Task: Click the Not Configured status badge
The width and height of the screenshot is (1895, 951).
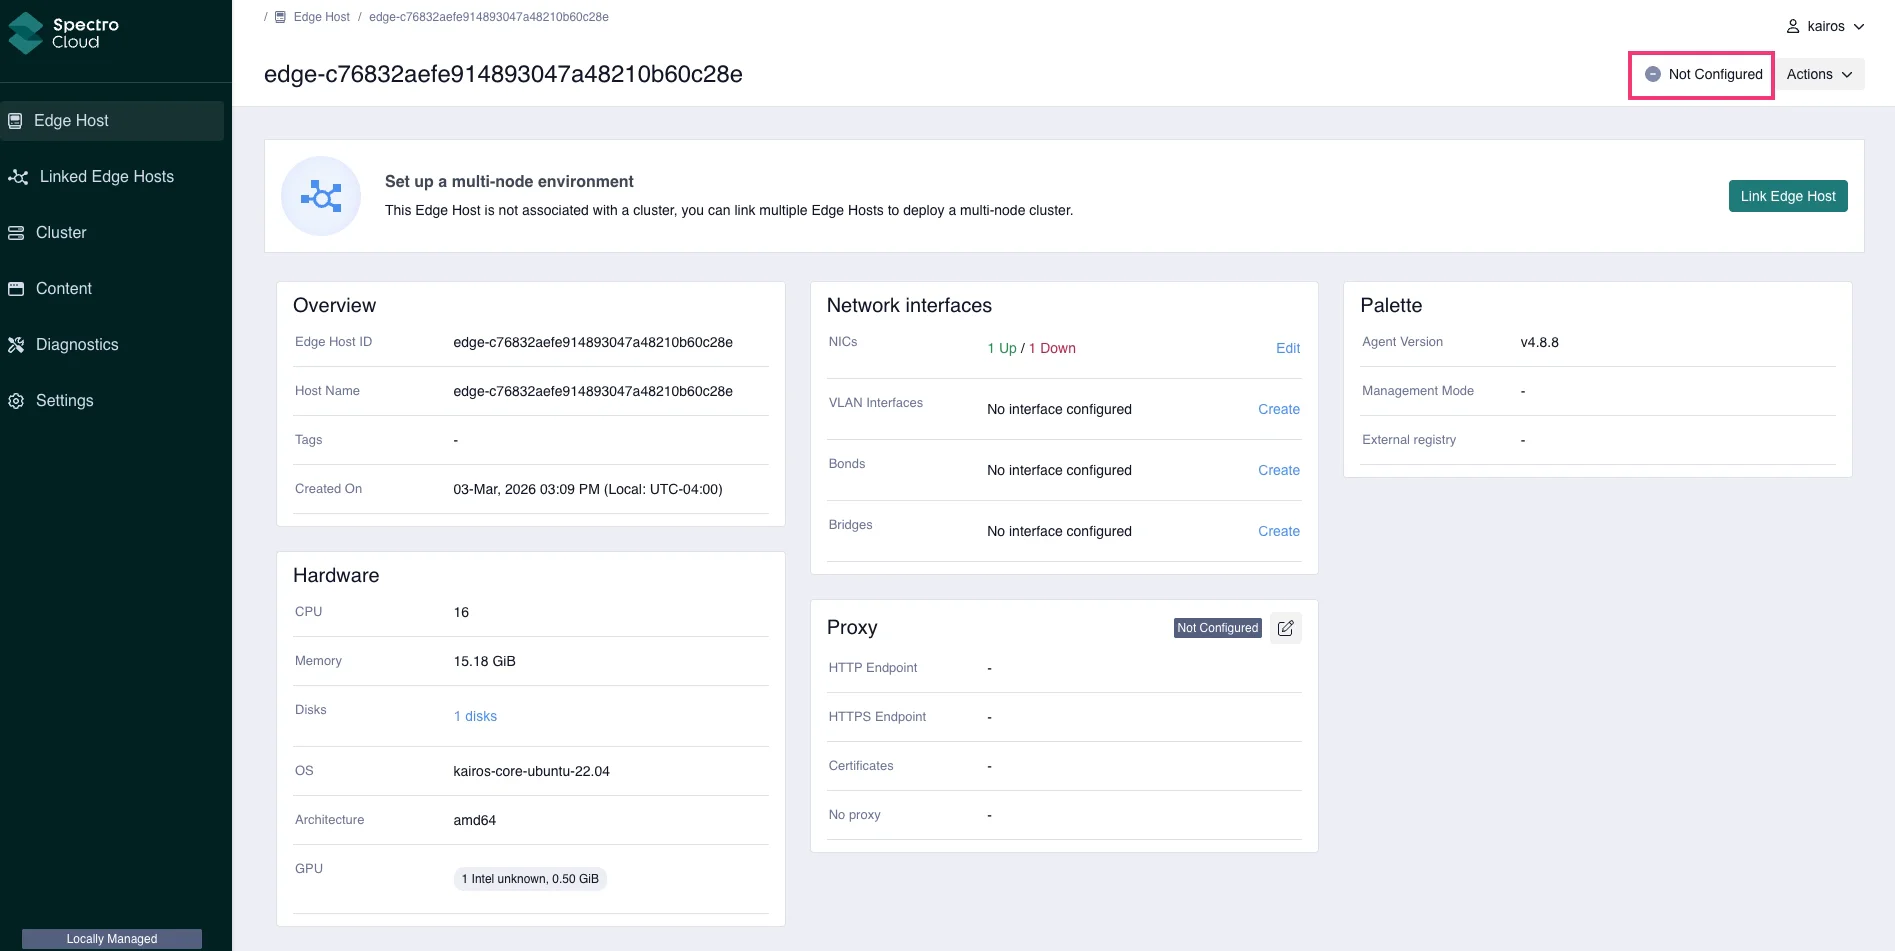Action: coord(1700,74)
